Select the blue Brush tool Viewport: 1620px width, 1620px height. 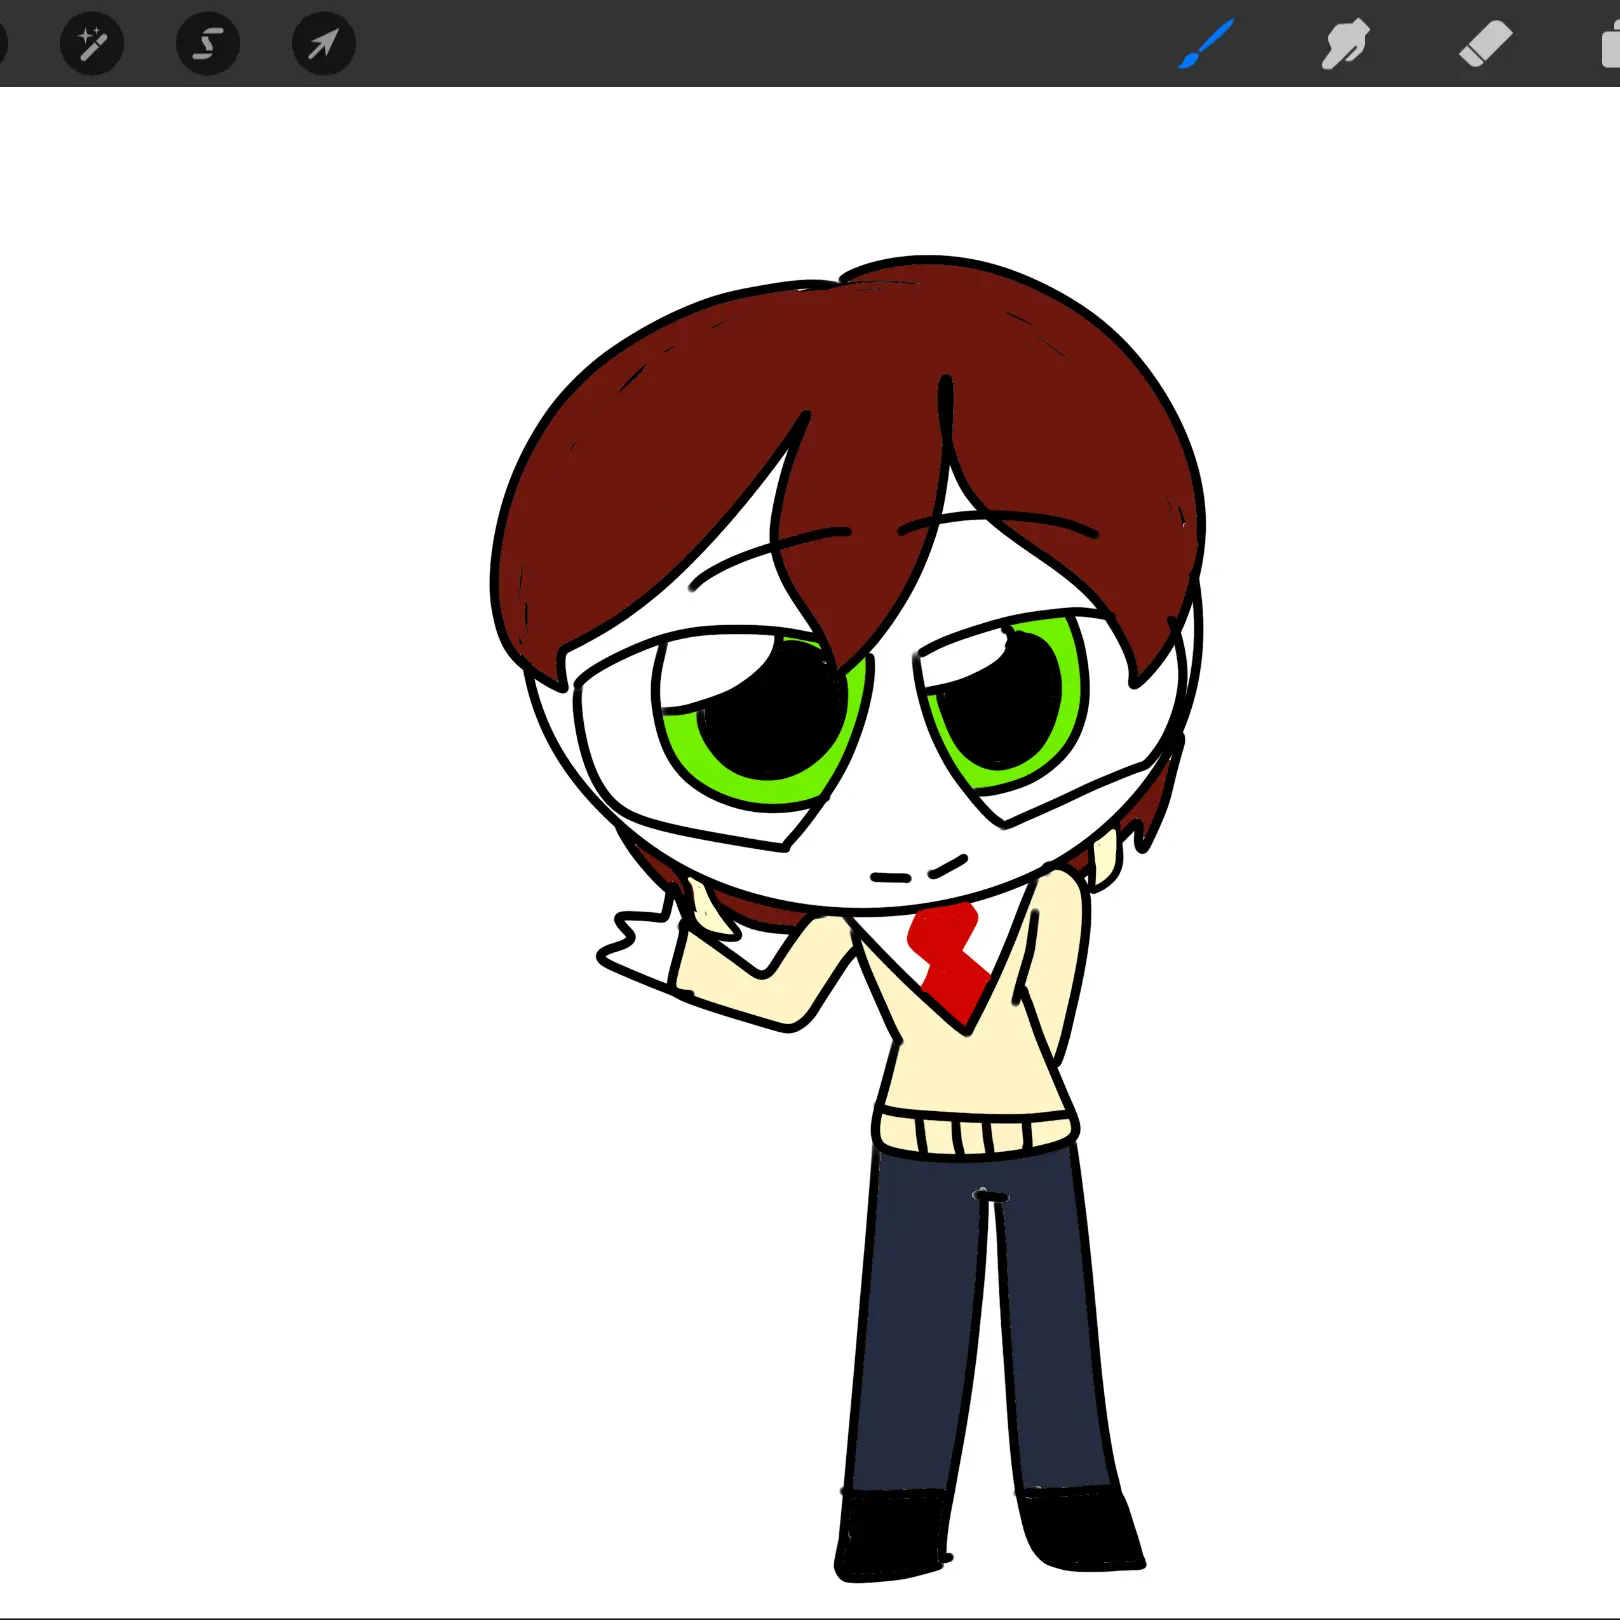[1206, 45]
